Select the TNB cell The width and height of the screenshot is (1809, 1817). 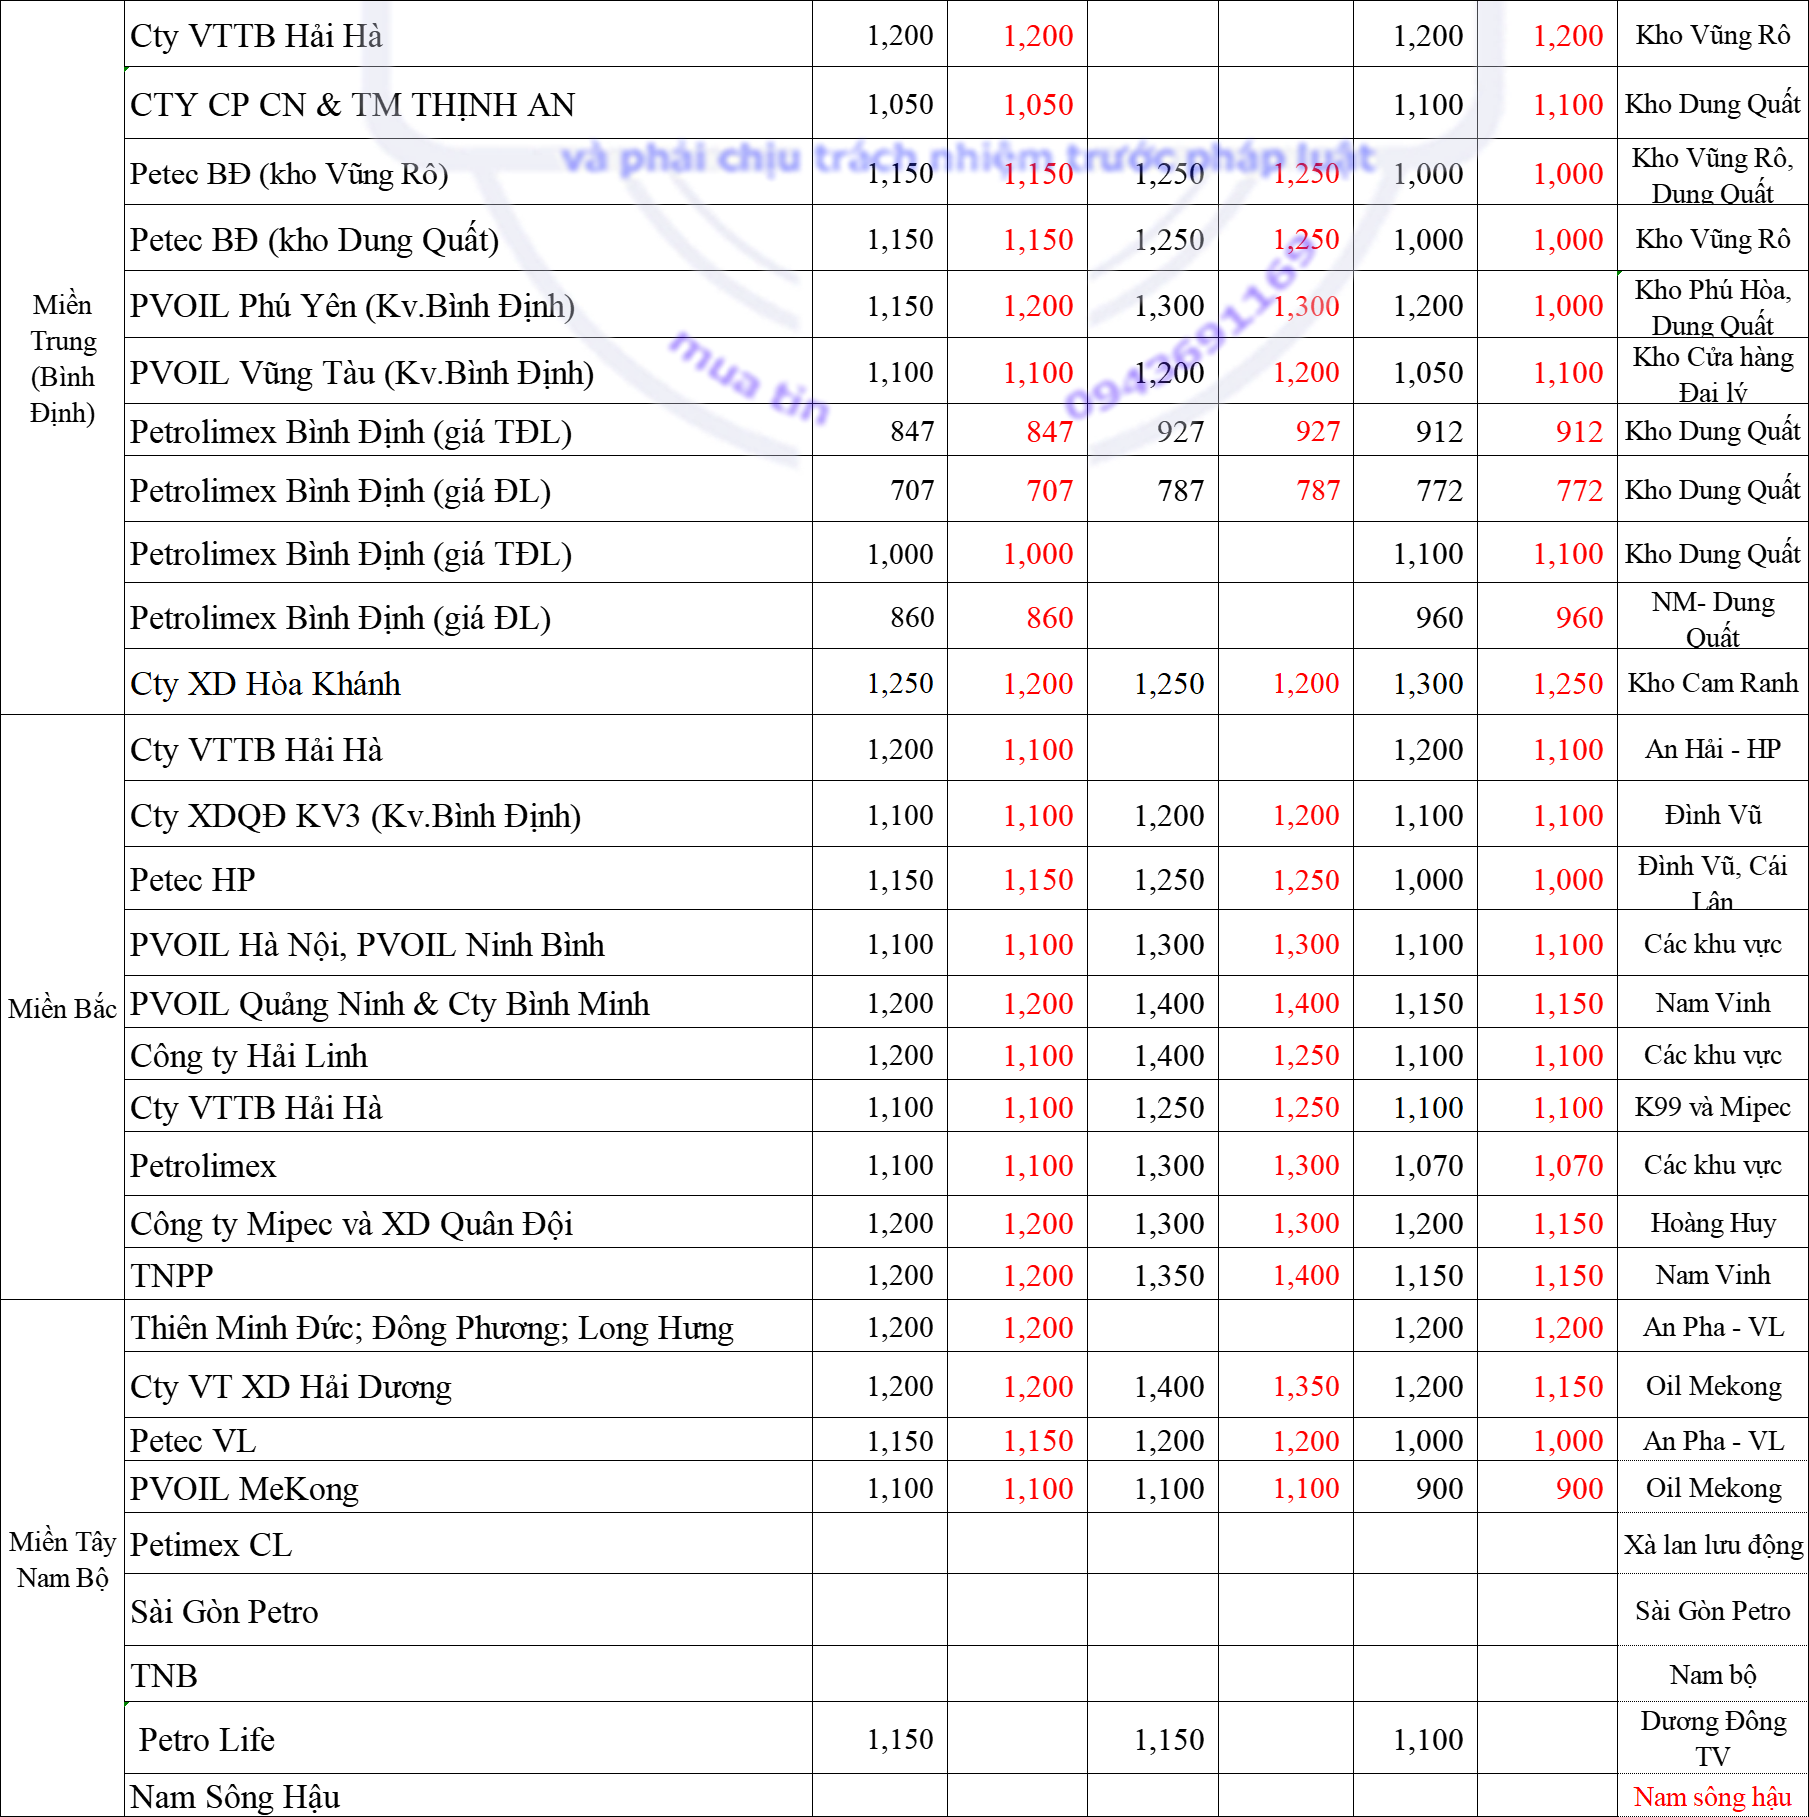[x=468, y=1675]
